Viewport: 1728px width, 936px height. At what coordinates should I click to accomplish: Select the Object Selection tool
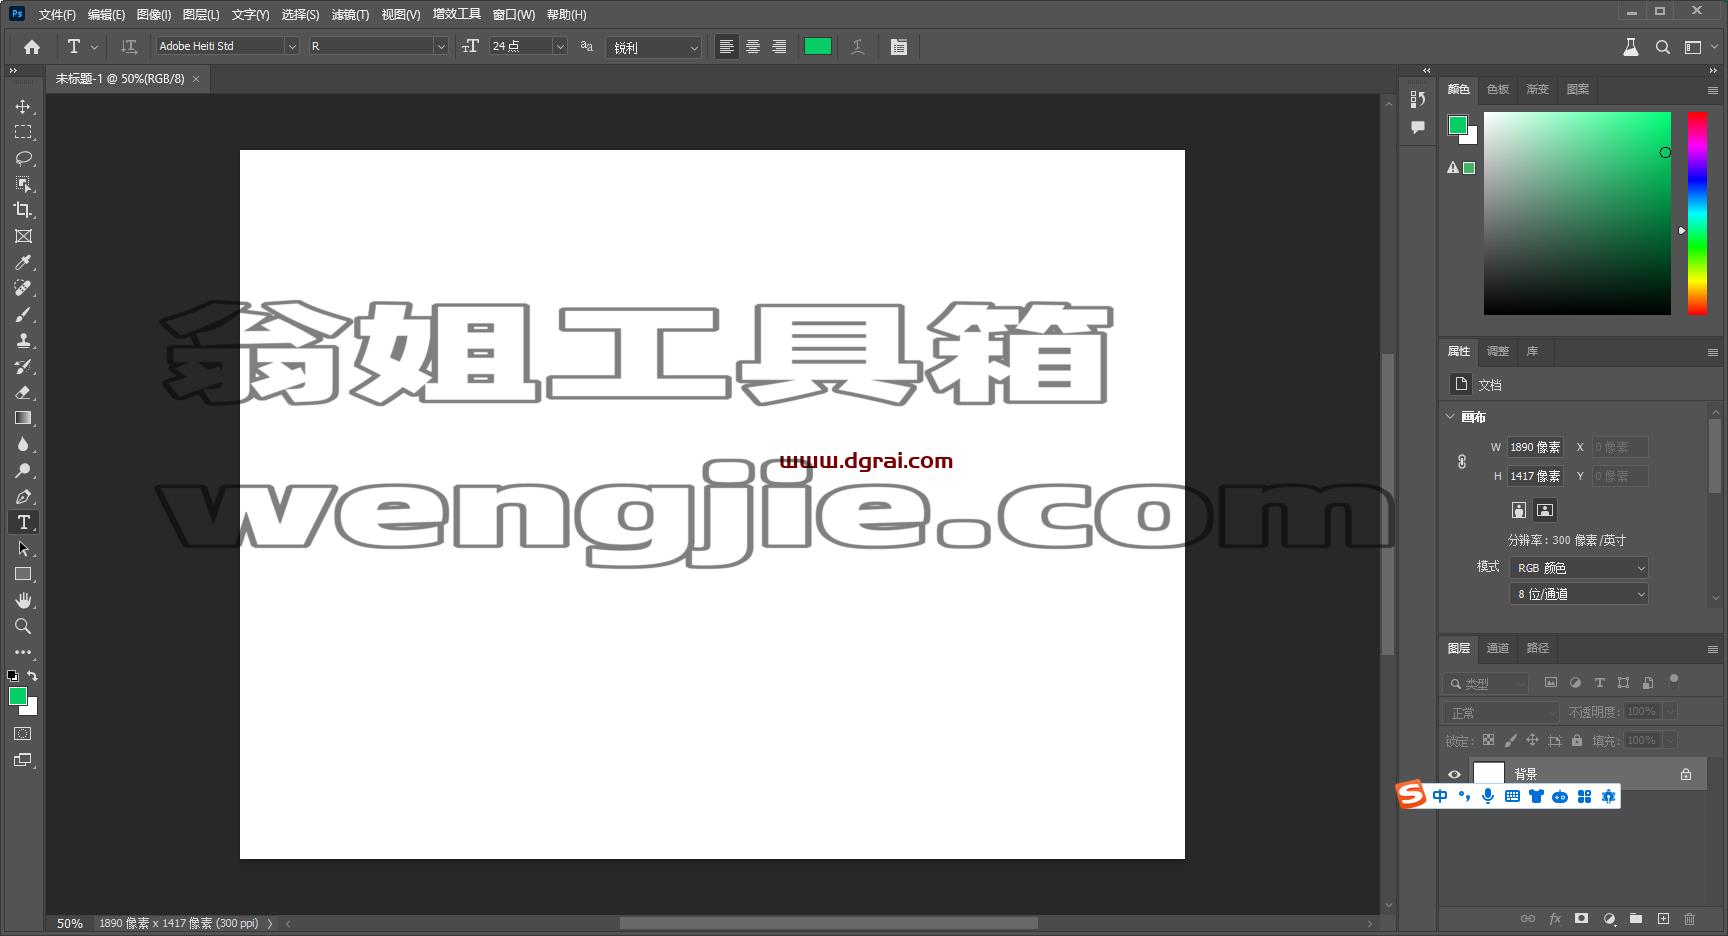pyautogui.click(x=23, y=184)
